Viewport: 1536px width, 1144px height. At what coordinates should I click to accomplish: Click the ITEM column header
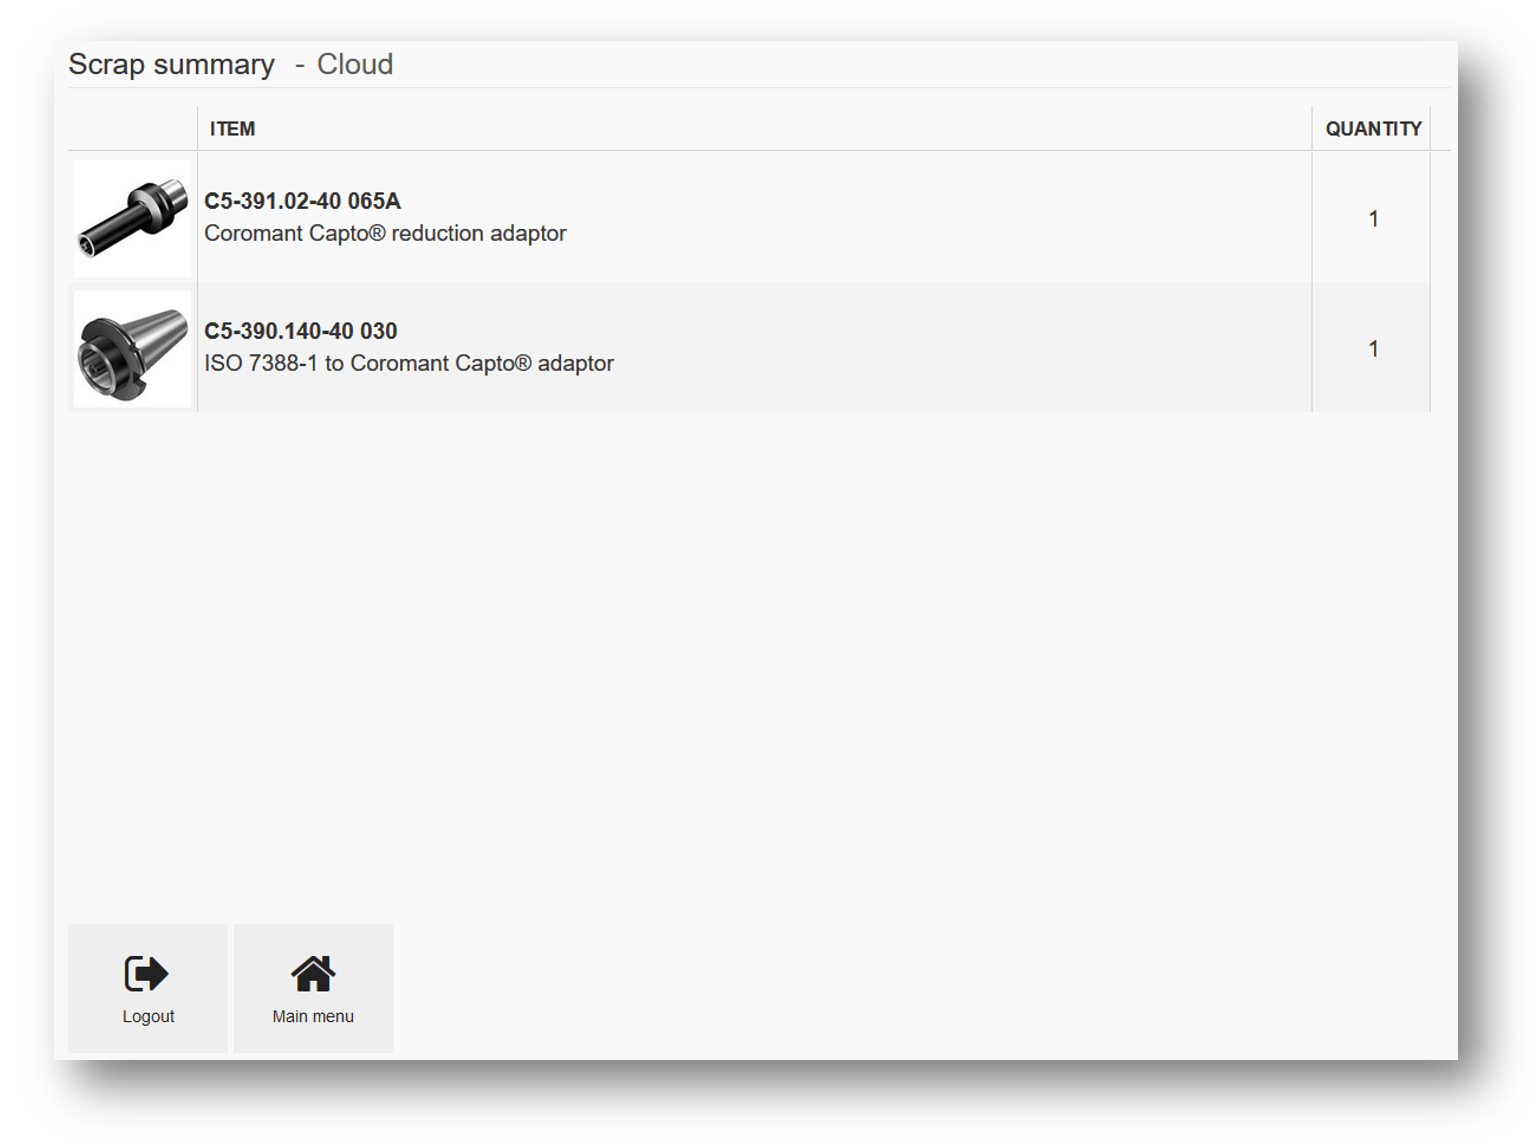click(232, 129)
